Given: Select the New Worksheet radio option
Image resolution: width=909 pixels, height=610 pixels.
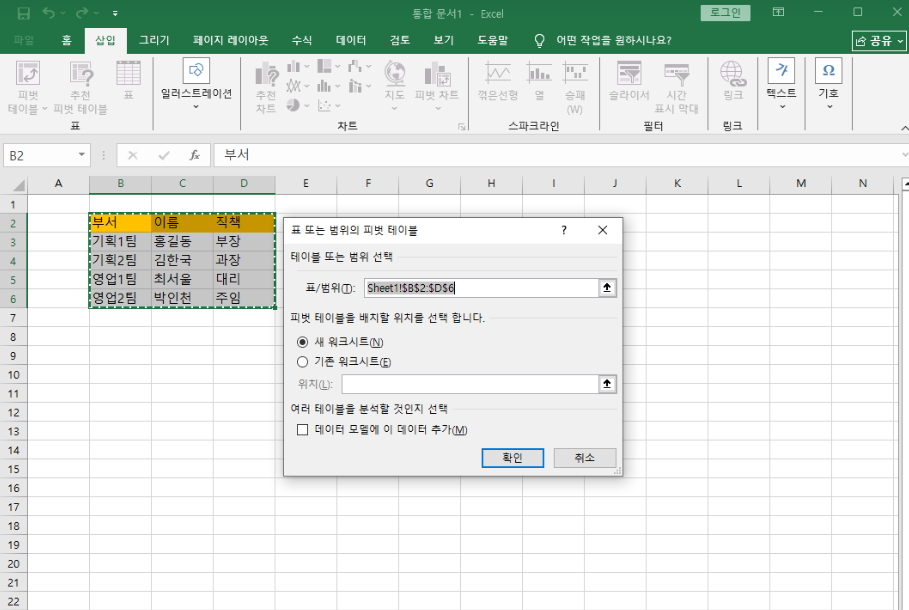Looking at the screenshot, I should [x=303, y=342].
